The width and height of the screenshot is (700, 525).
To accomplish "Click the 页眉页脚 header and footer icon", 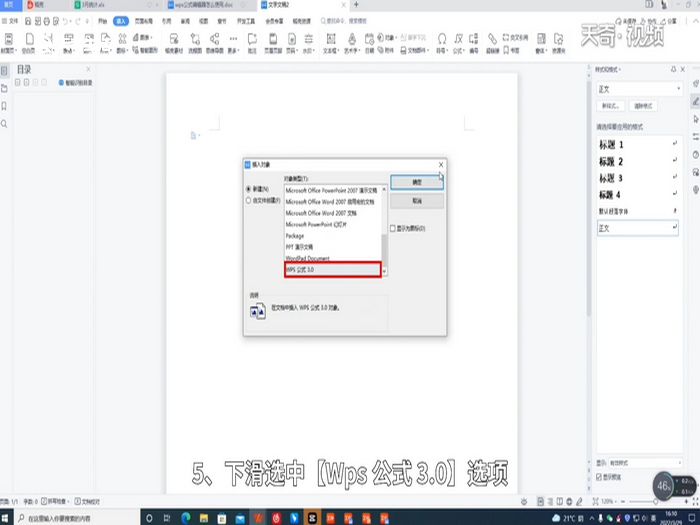I will [x=273, y=43].
